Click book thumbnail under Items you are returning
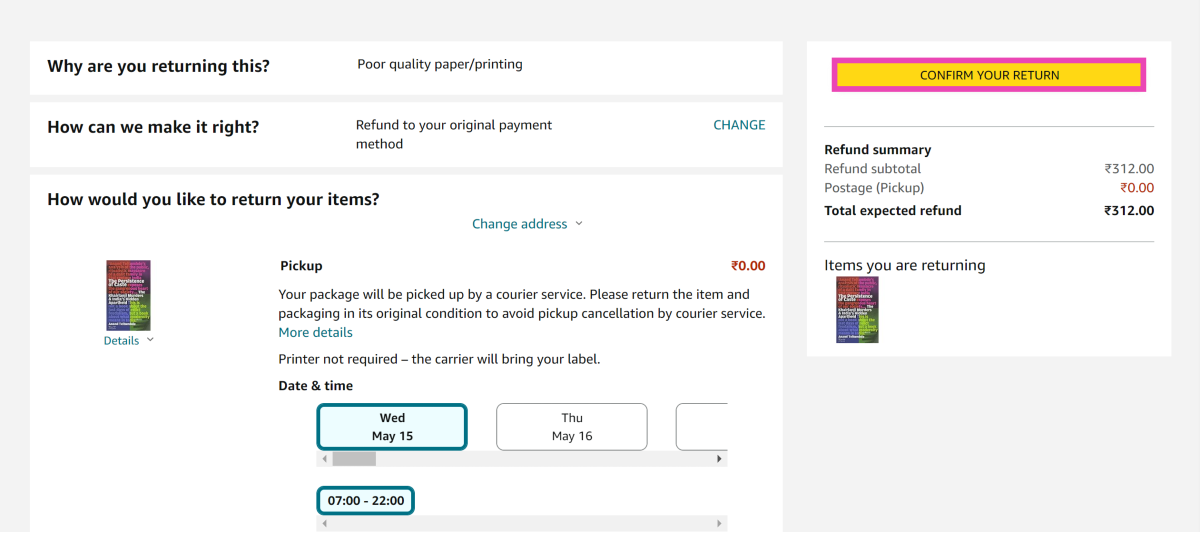Image resolution: width=1200 pixels, height=537 pixels. point(857,310)
